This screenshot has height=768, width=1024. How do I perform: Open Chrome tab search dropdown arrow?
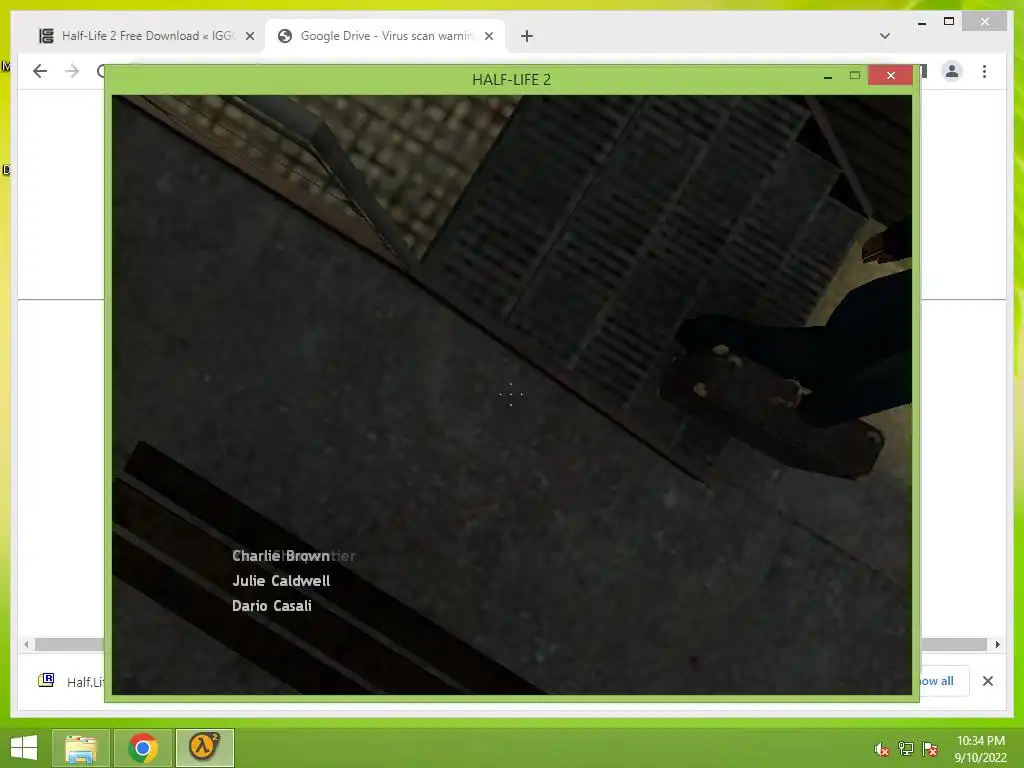click(885, 36)
